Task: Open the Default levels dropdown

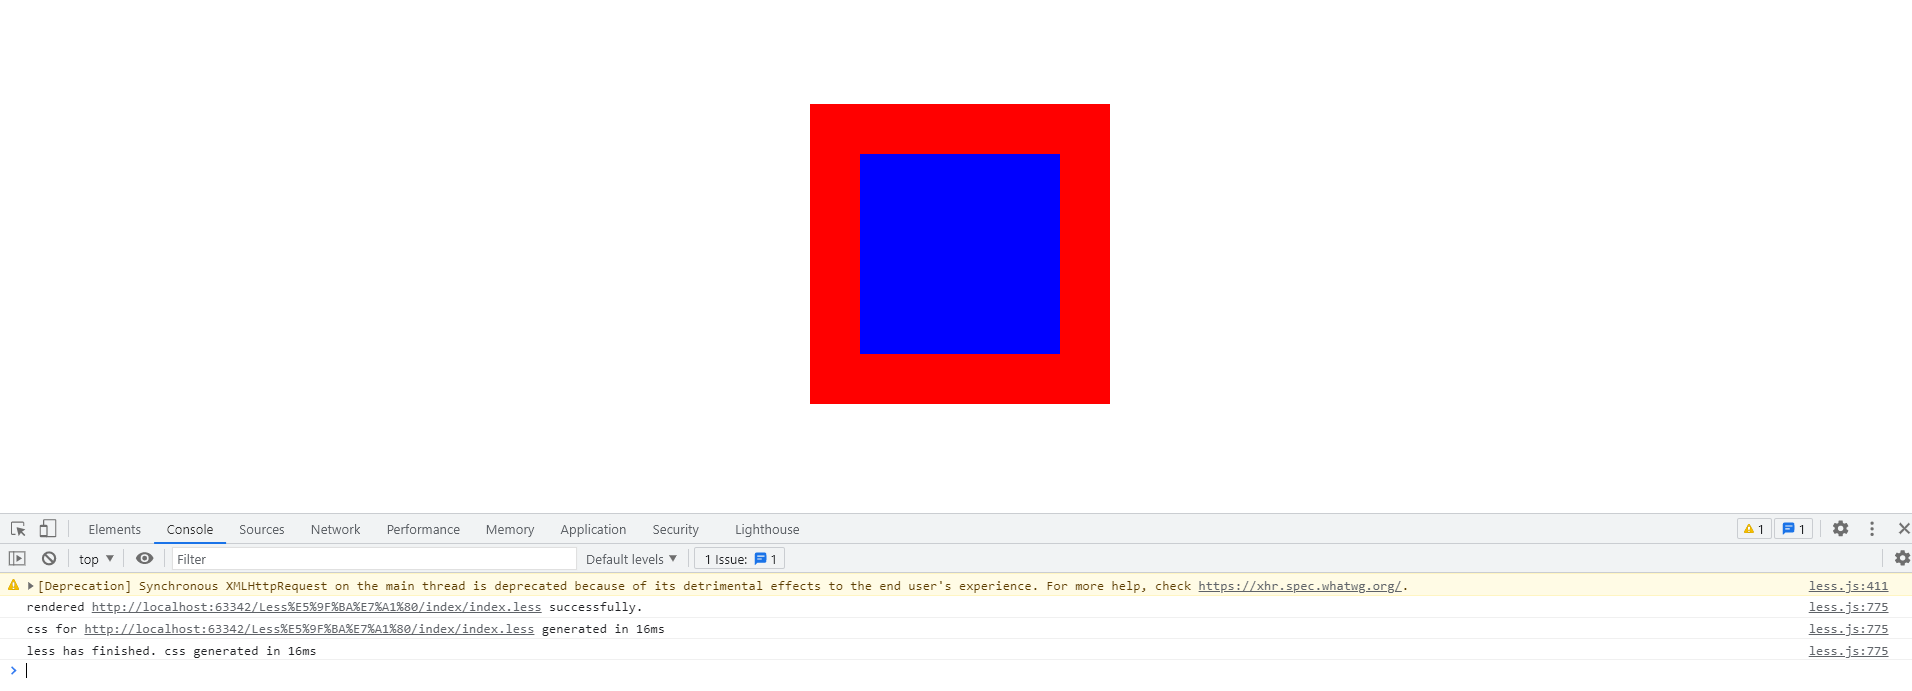Action: click(x=631, y=559)
